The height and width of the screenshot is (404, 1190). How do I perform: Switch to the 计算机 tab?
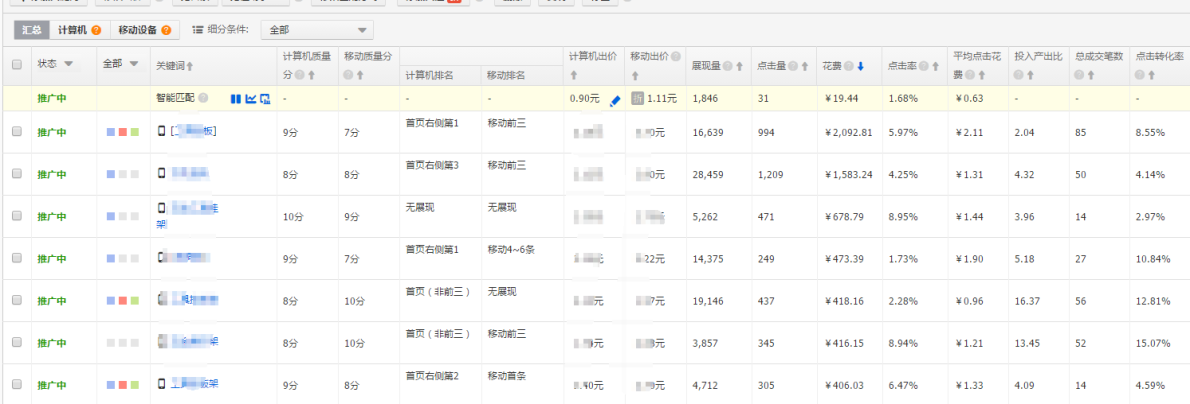[x=80, y=31]
